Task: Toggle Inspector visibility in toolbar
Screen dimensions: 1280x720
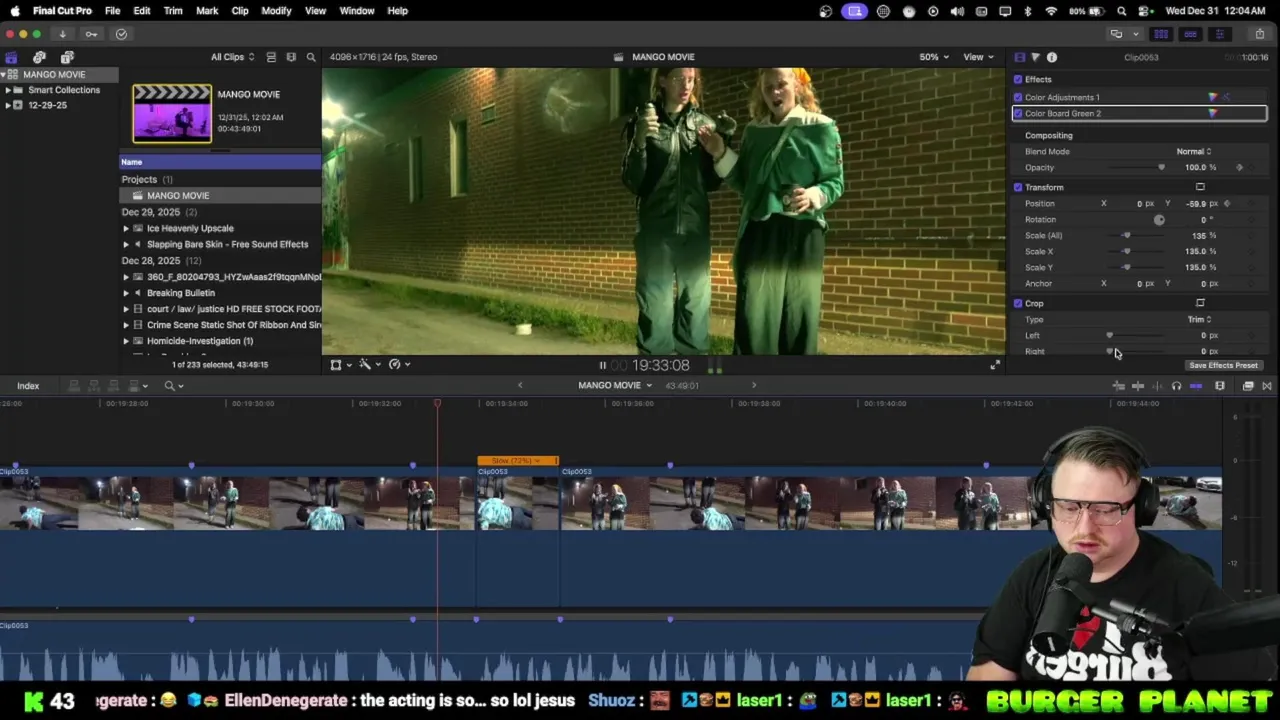Action: pos(1219,34)
